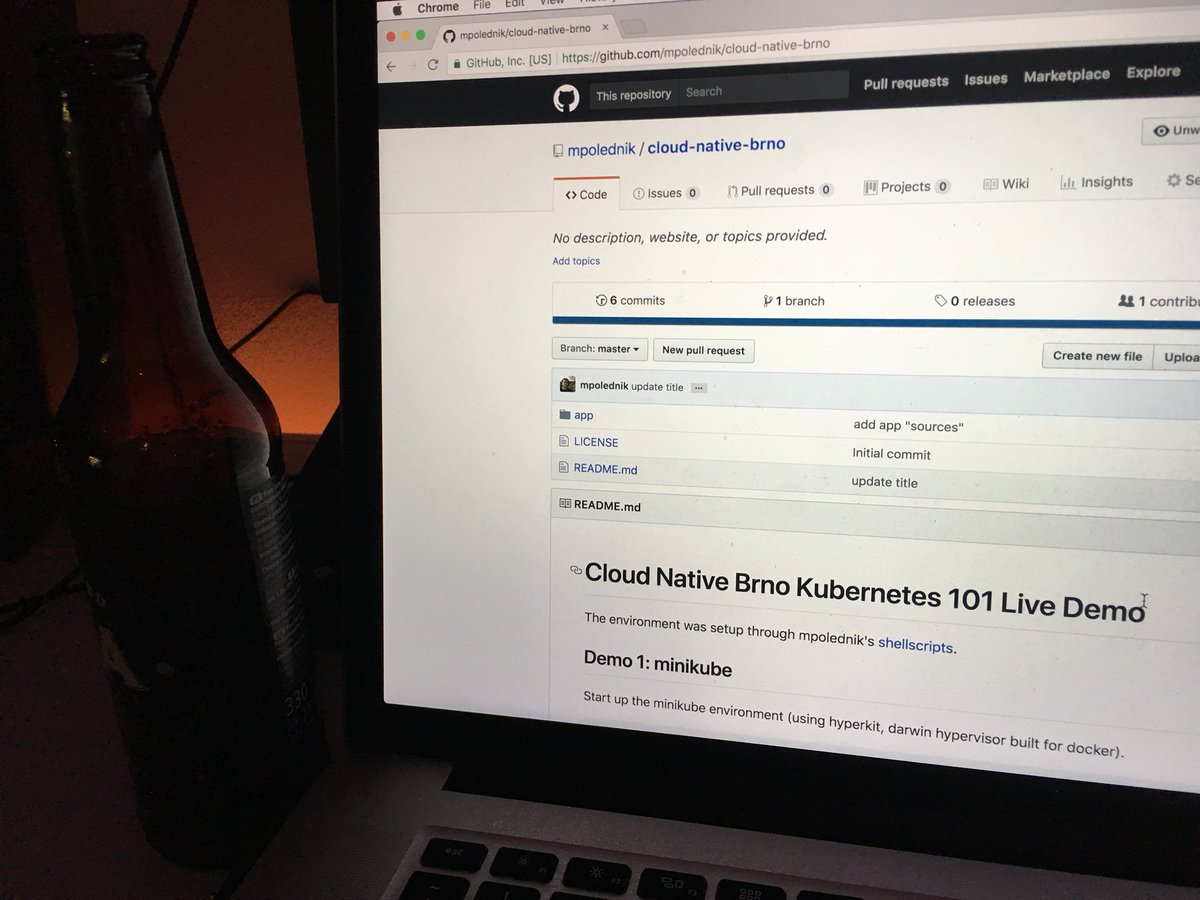The width and height of the screenshot is (1200, 900).
Task: Open Issues in top navigation
Action: [986, 79]
